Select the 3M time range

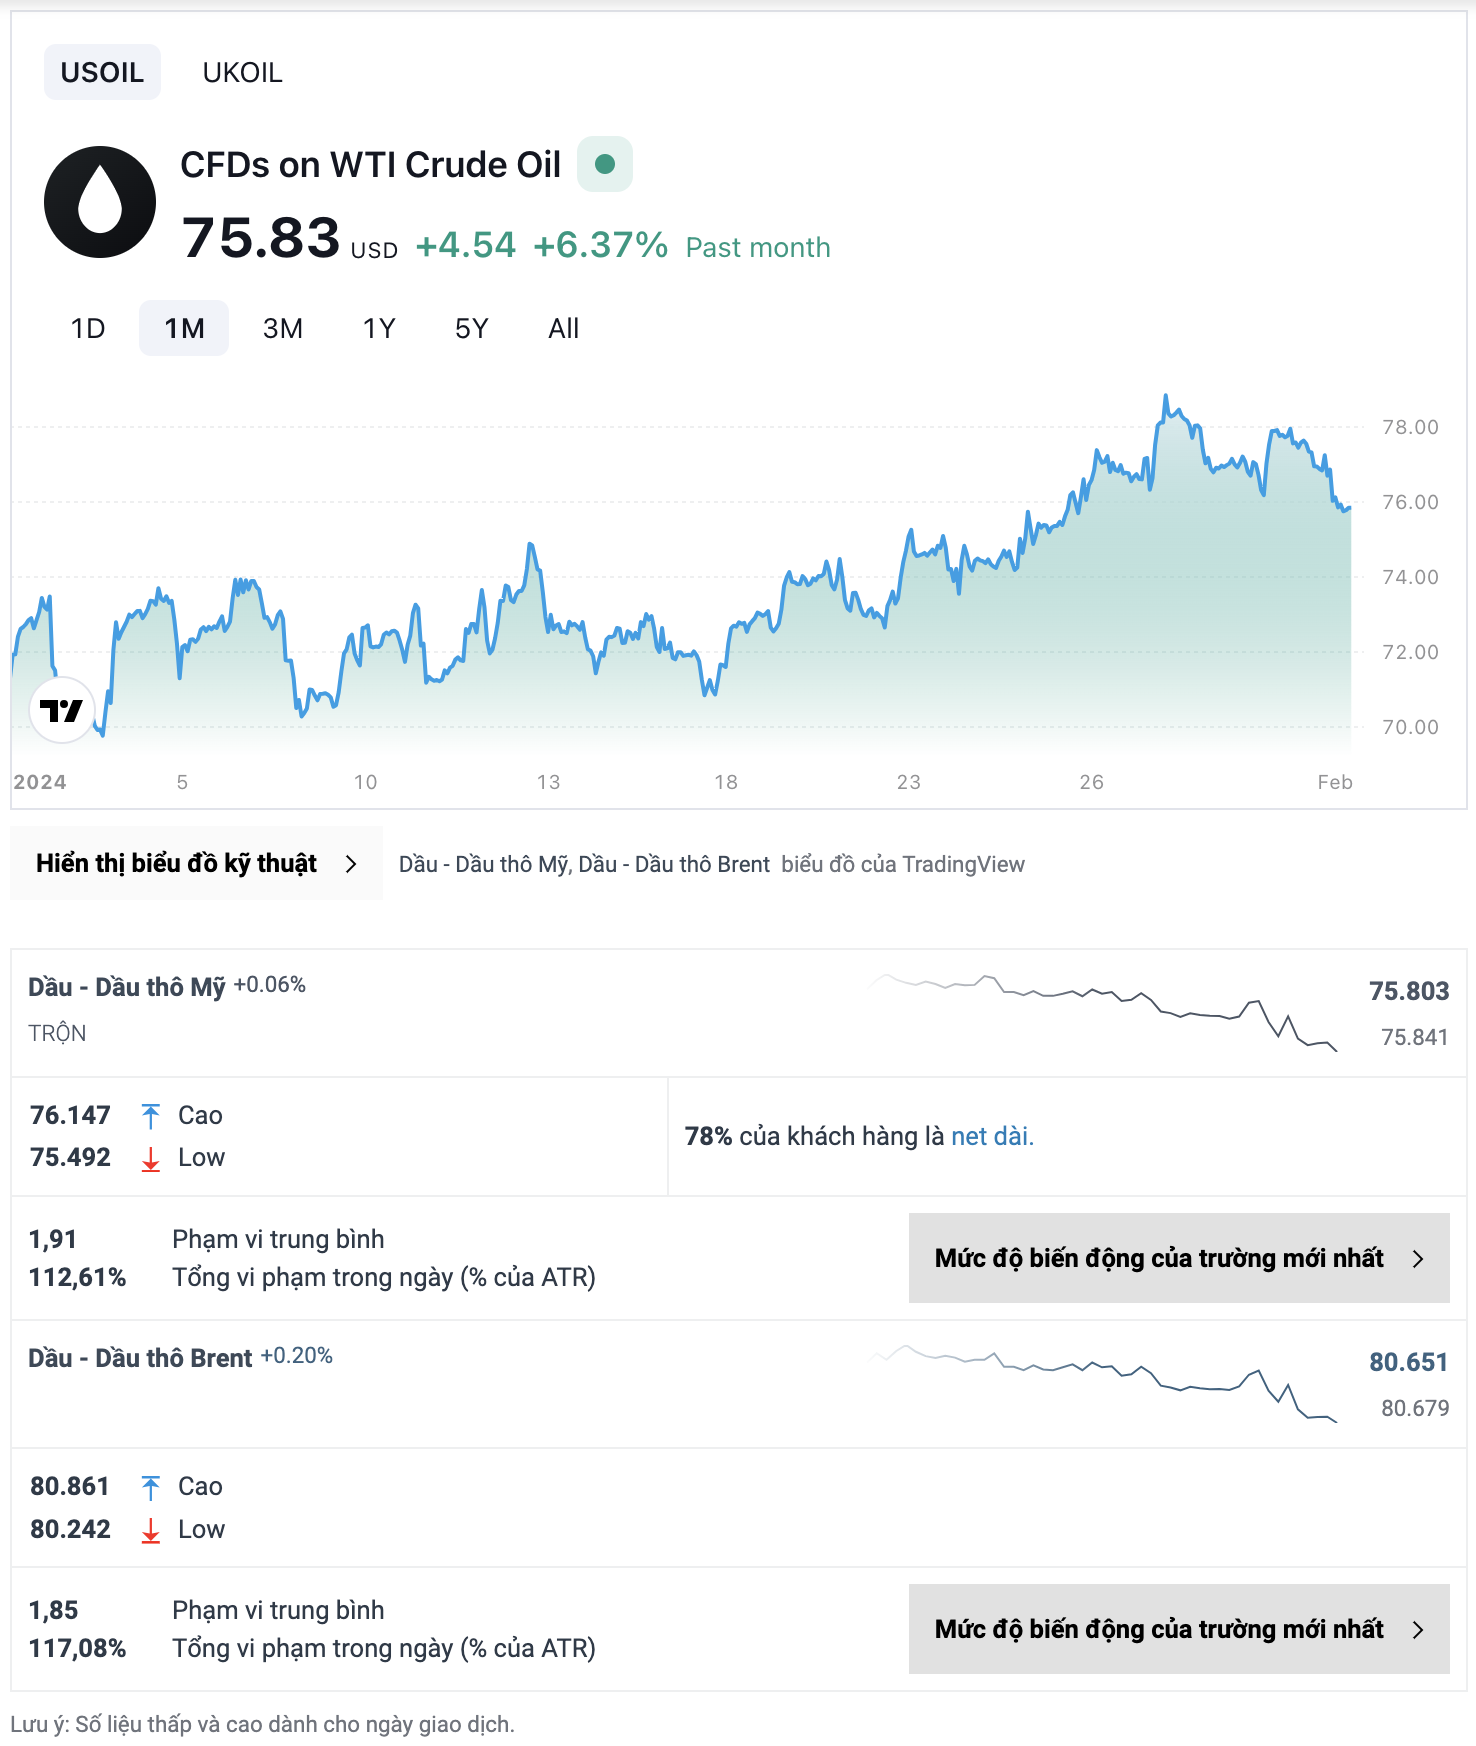(283, 328)
